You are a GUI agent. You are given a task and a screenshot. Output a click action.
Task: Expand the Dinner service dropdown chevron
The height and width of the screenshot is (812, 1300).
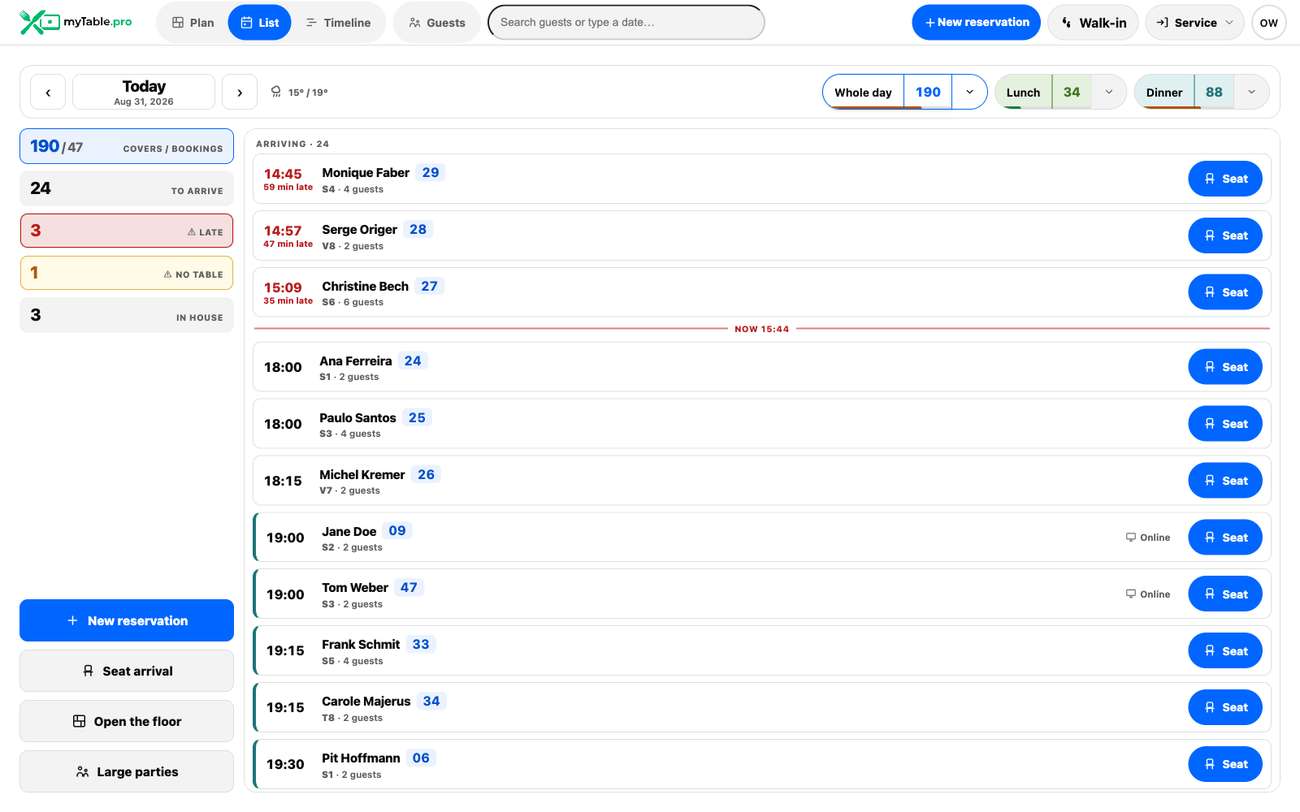pyautogui.click(x=1251, y=92)
